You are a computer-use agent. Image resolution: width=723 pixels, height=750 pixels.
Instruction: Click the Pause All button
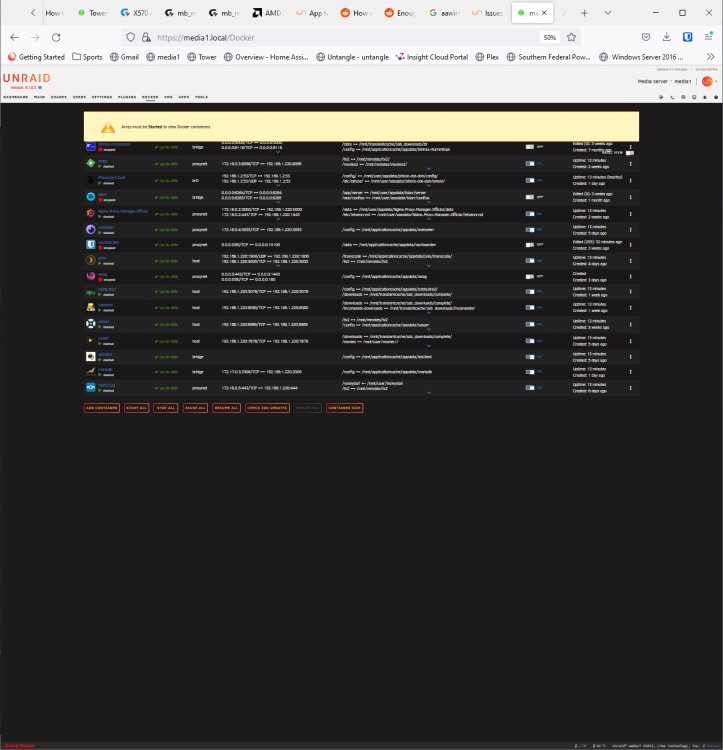click(195, 408)
